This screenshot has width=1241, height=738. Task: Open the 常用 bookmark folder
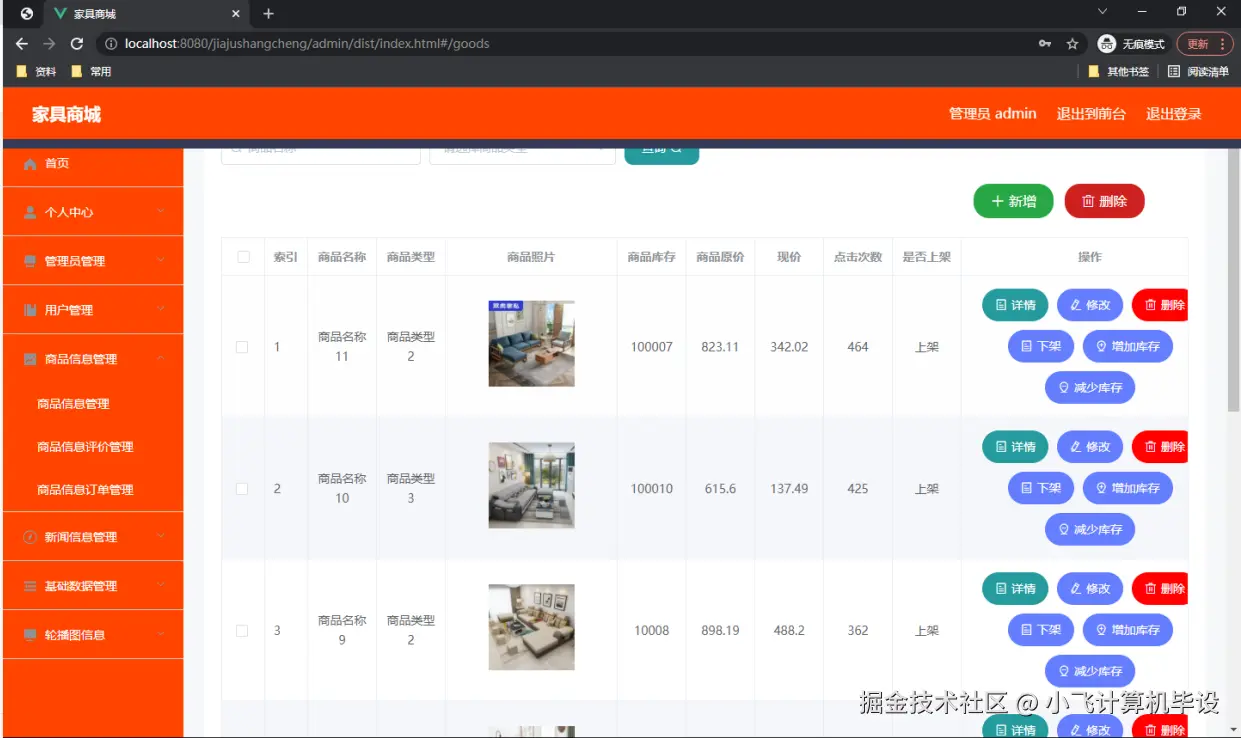91,72
